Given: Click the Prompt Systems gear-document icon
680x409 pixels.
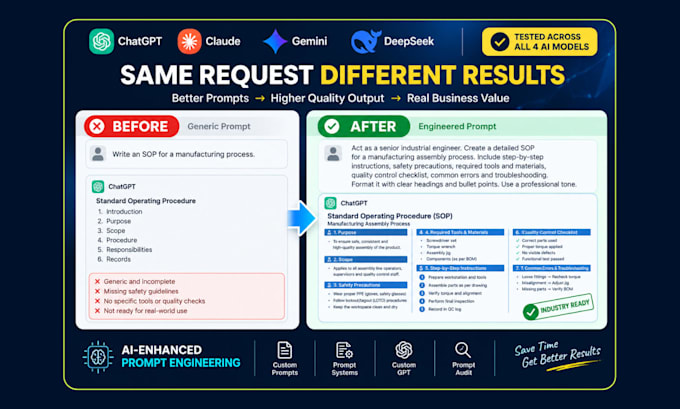Looking at the screenshot, I should [344, 350].
